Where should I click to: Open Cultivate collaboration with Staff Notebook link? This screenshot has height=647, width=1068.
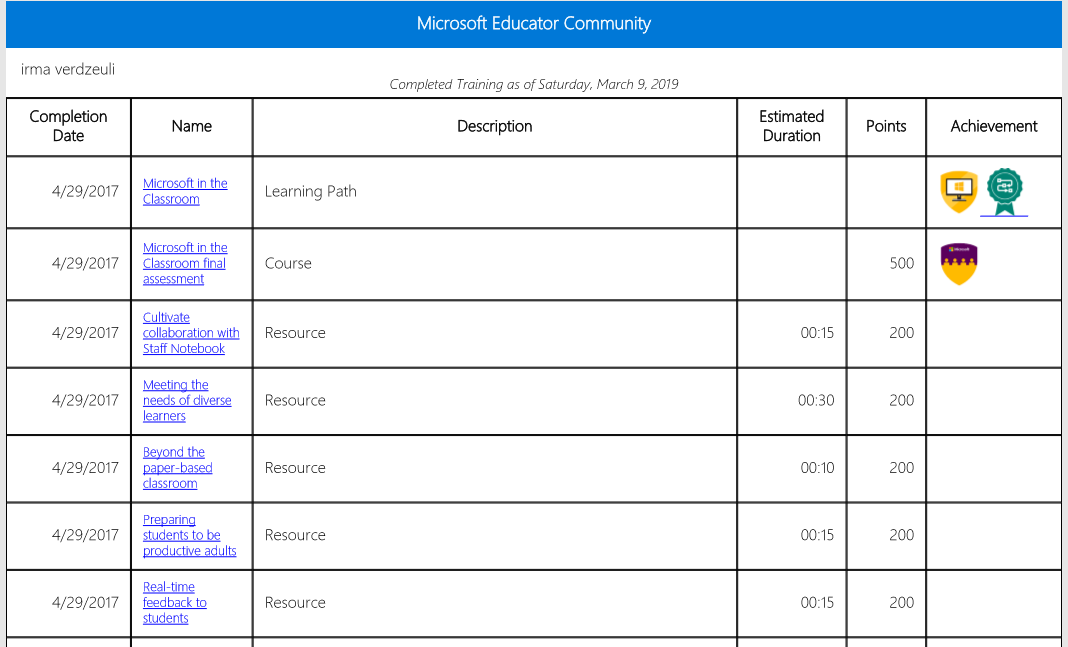191,333
